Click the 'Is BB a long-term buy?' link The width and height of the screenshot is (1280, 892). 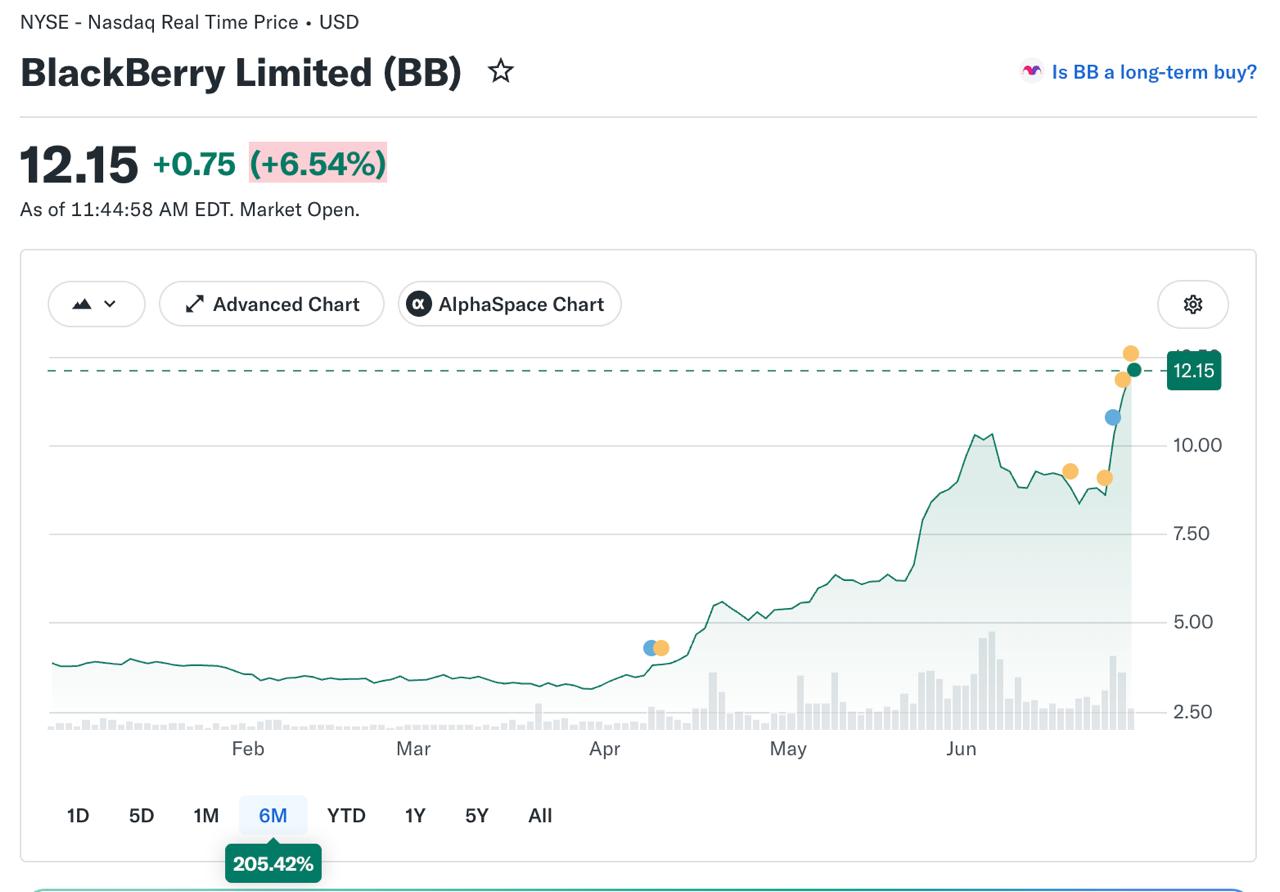point(1154,72)
